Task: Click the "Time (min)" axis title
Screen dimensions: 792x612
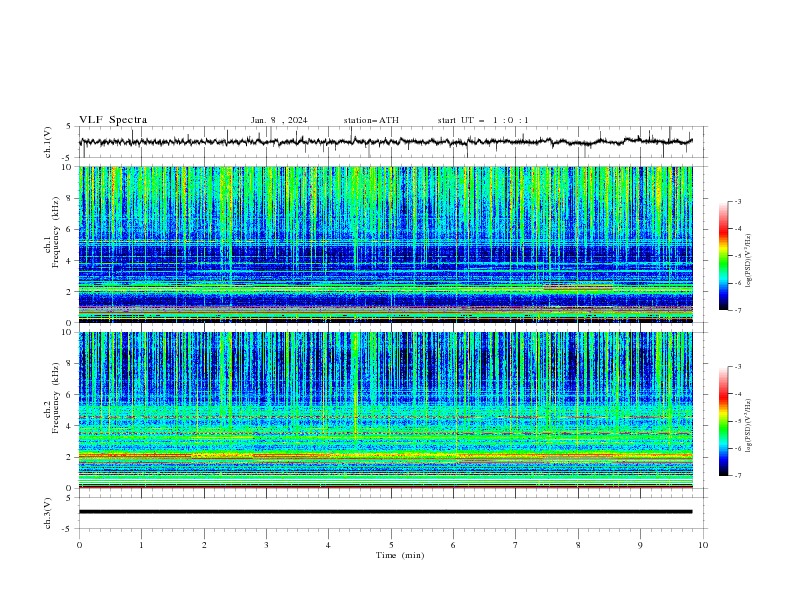Action: point(400,555)
